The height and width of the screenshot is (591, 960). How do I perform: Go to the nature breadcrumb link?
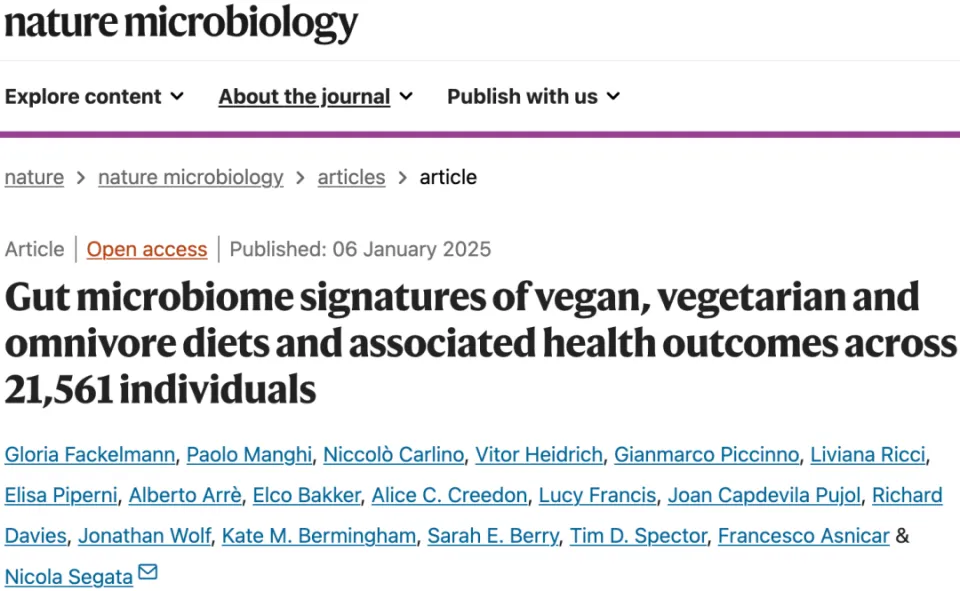34,178
